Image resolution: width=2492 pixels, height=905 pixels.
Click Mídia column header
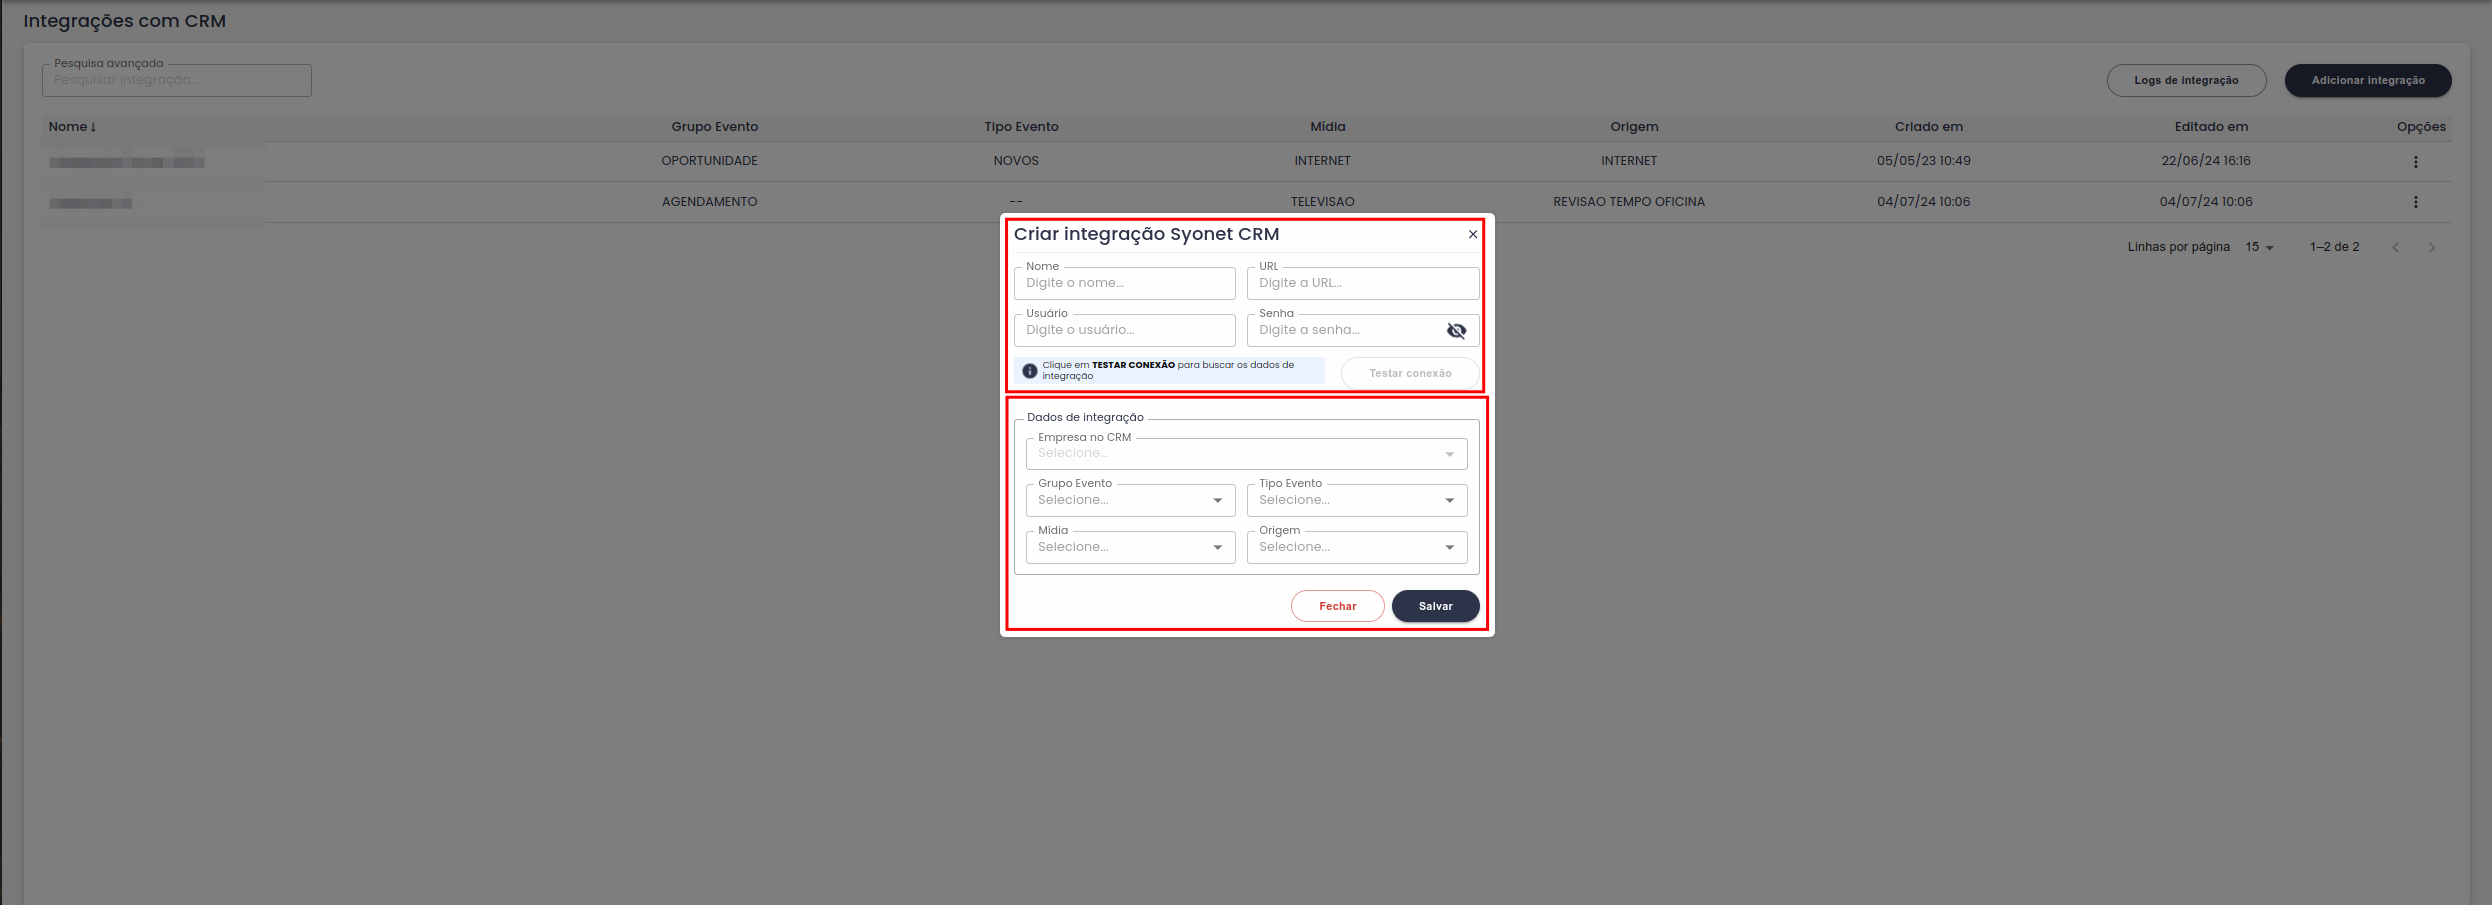coord(1328,127)
